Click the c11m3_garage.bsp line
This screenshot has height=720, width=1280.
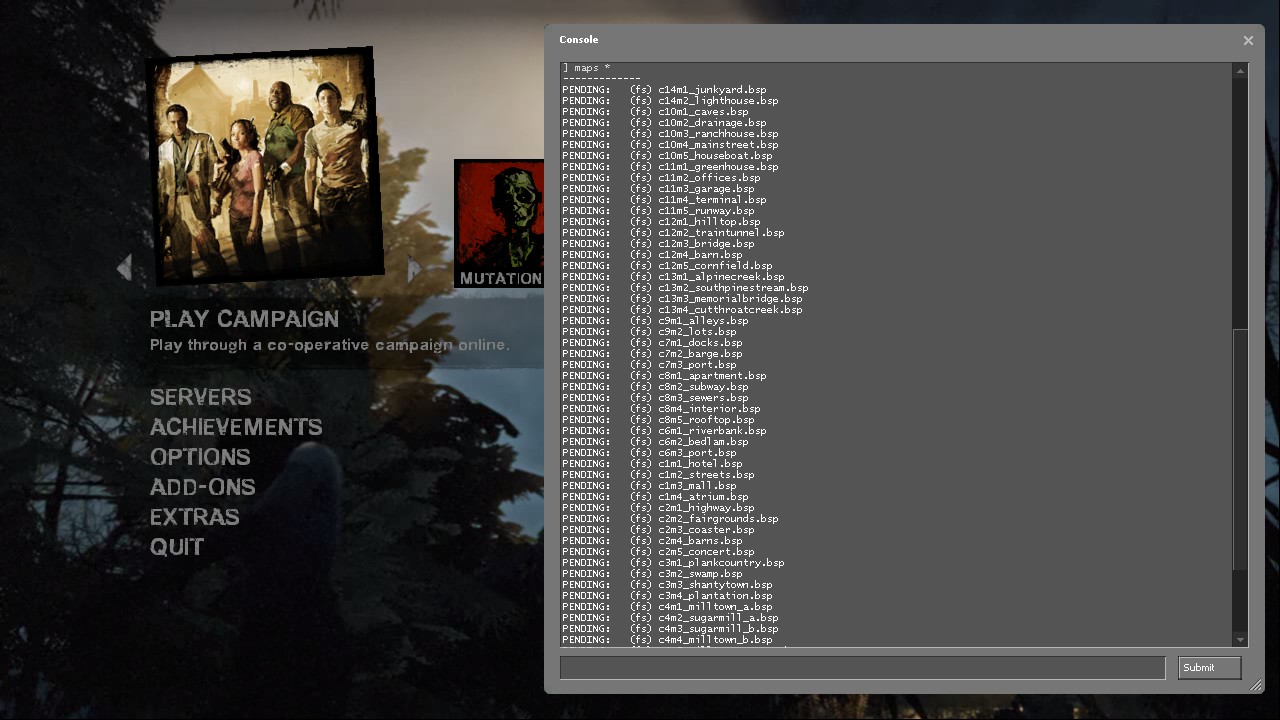[658, 189]
